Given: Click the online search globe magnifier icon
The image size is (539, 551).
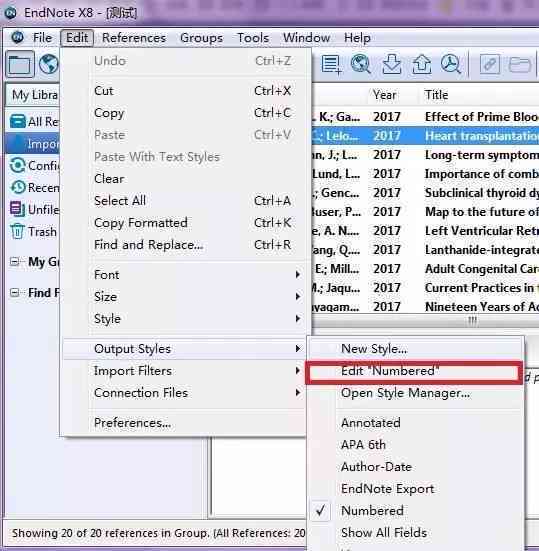Looking at the screenshot, I should [x=361, y=64].
